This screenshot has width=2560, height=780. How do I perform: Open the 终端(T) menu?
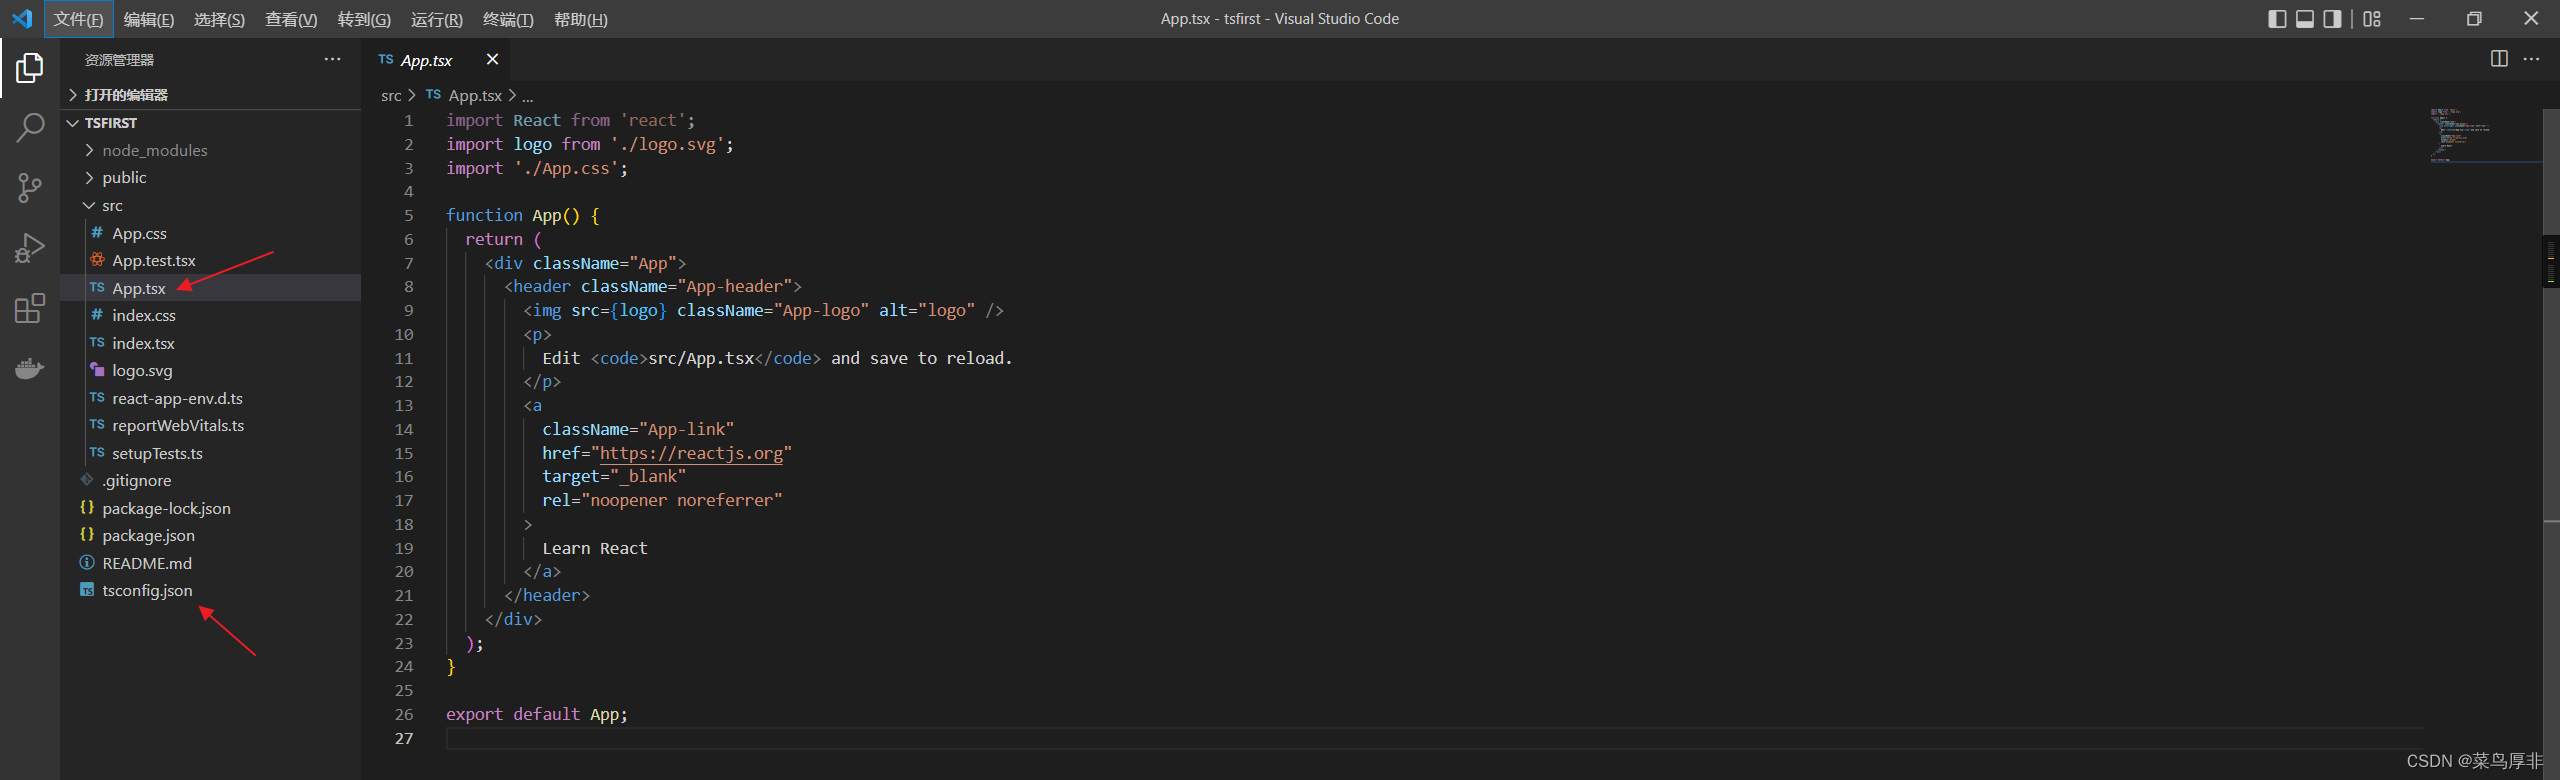508,20
